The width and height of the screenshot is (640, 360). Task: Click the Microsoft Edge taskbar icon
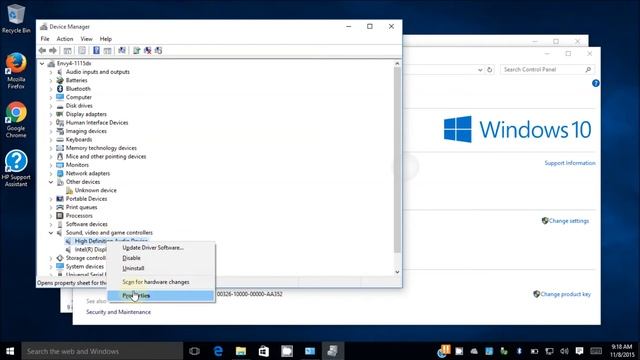(x=218, y=351)
